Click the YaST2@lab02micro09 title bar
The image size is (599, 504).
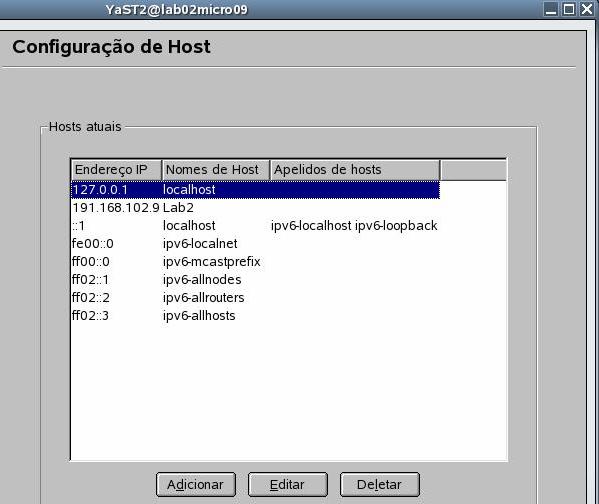point(176,9)
